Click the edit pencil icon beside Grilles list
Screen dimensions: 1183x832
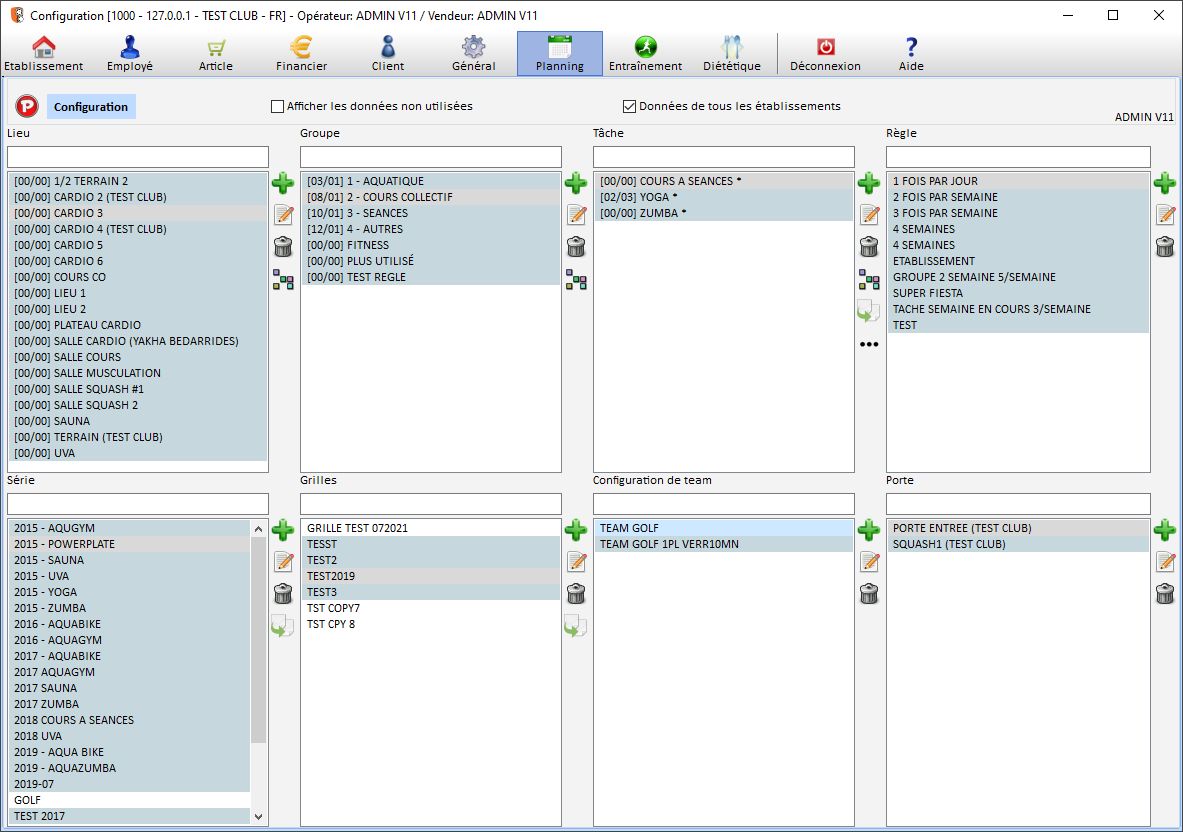[x=576, y=562]
